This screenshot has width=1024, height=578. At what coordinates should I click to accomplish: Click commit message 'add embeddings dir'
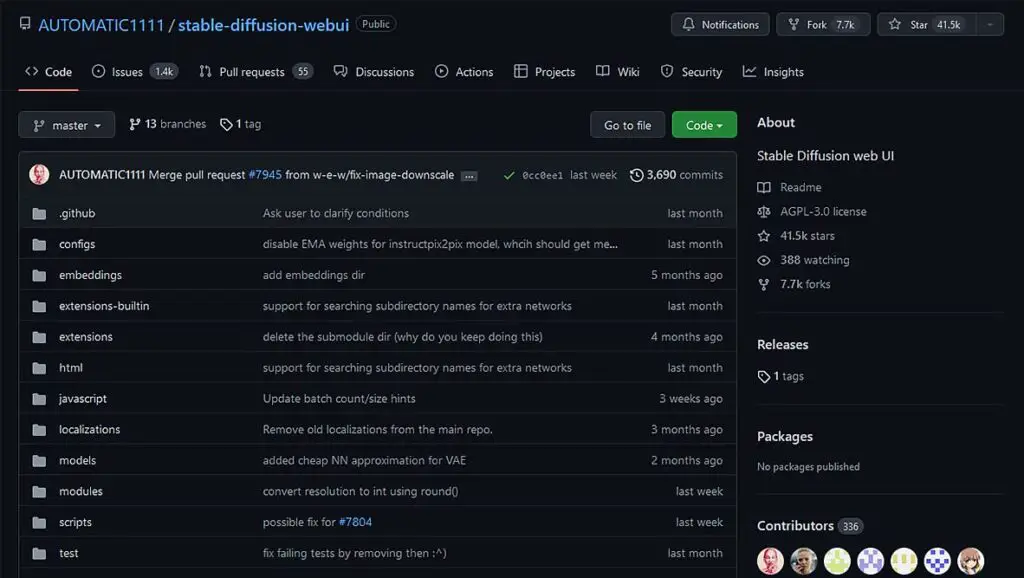tap(313, 276)
